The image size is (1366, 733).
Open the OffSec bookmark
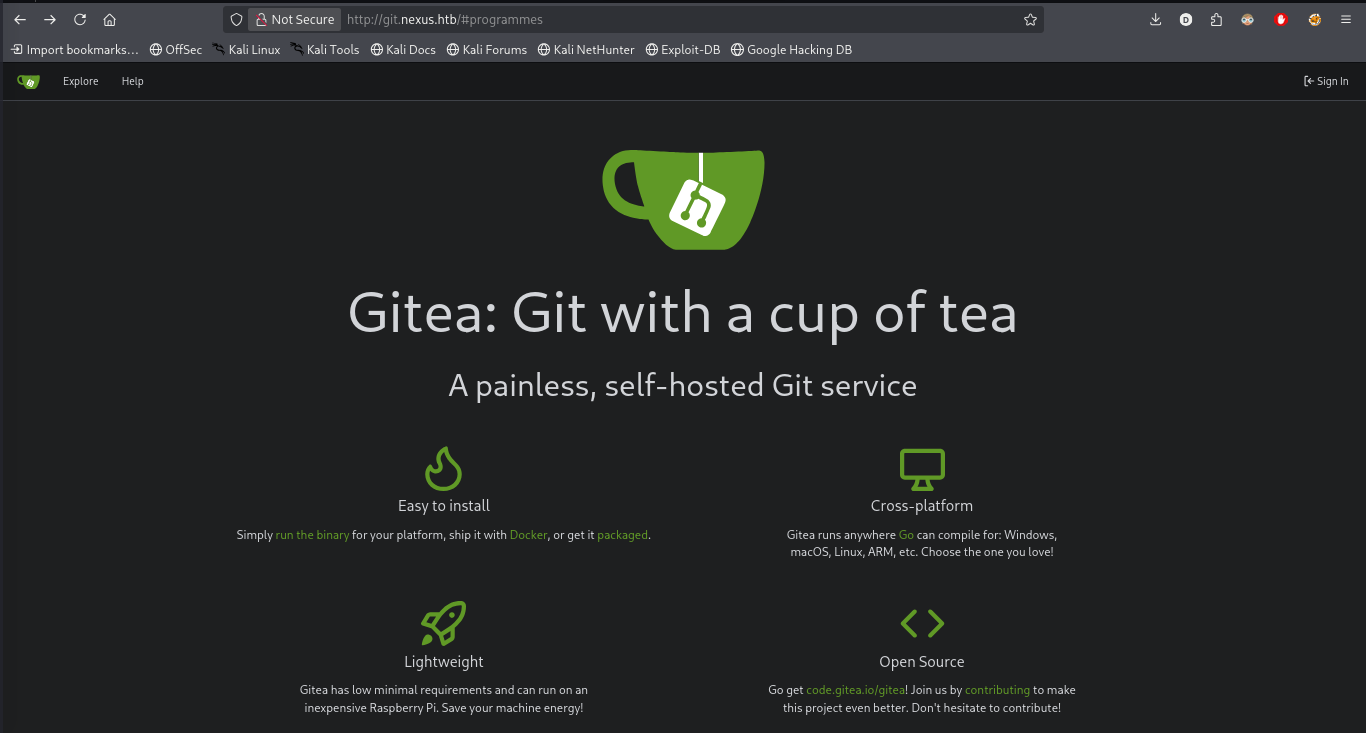pyautogui.click(x=176, y=49)
